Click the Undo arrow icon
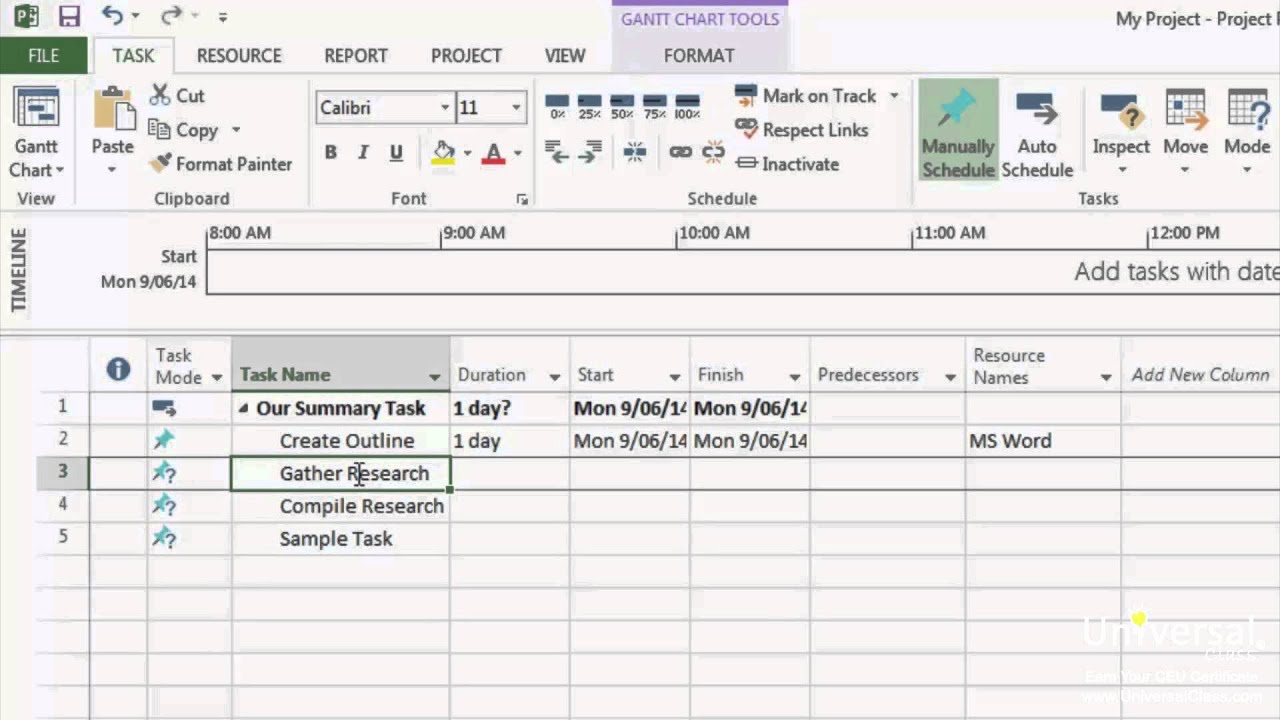1280x720 pixels. click(x=113, y=16)
